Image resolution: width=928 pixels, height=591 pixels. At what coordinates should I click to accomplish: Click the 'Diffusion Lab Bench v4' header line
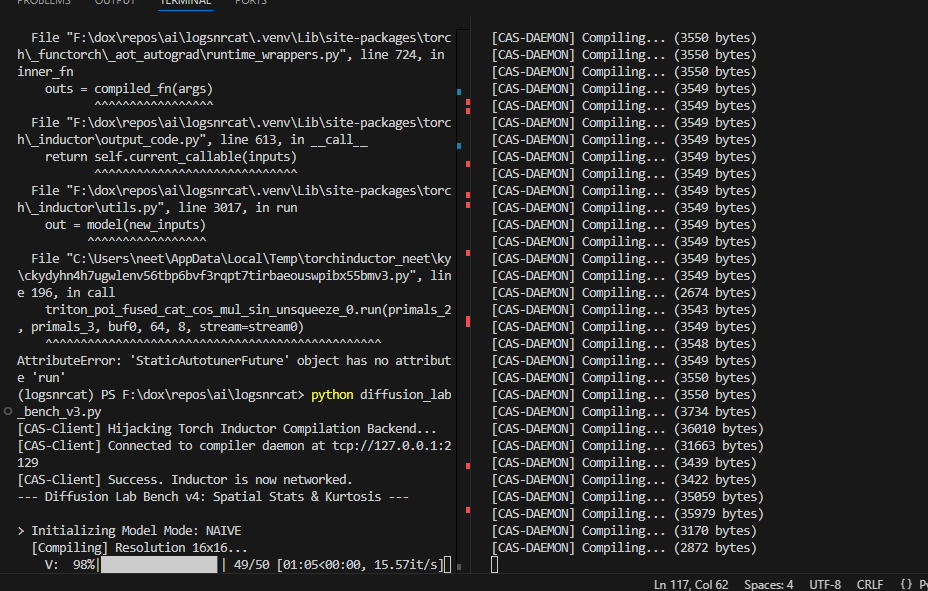(x=213, y=496)
